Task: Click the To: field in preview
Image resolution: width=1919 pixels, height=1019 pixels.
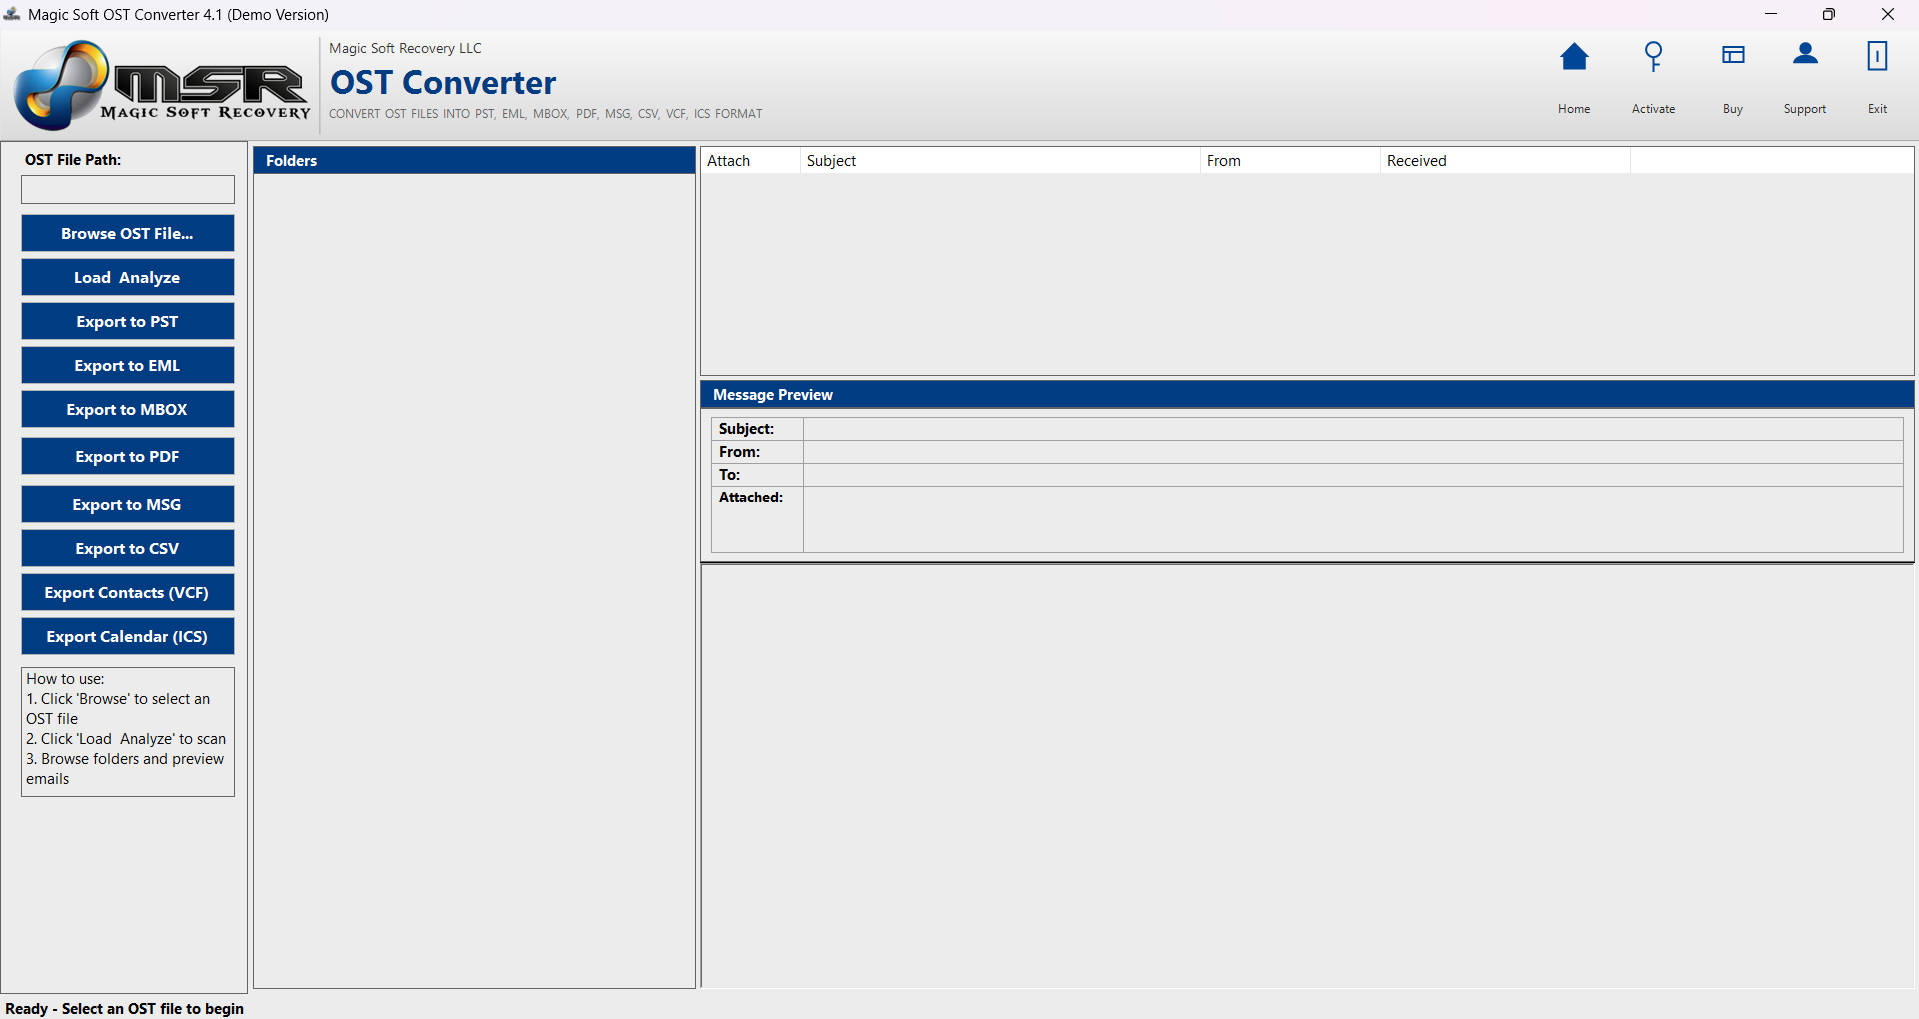Action: [x=1353, y=475]
